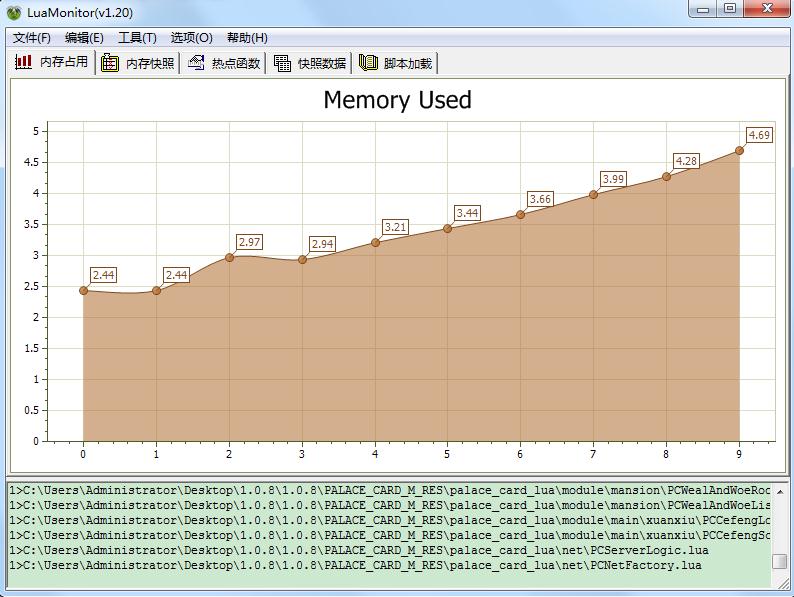This screenshot has height=597, width=794.
Task: Switch to the 热点函数 tab
Action: point(223,63)
